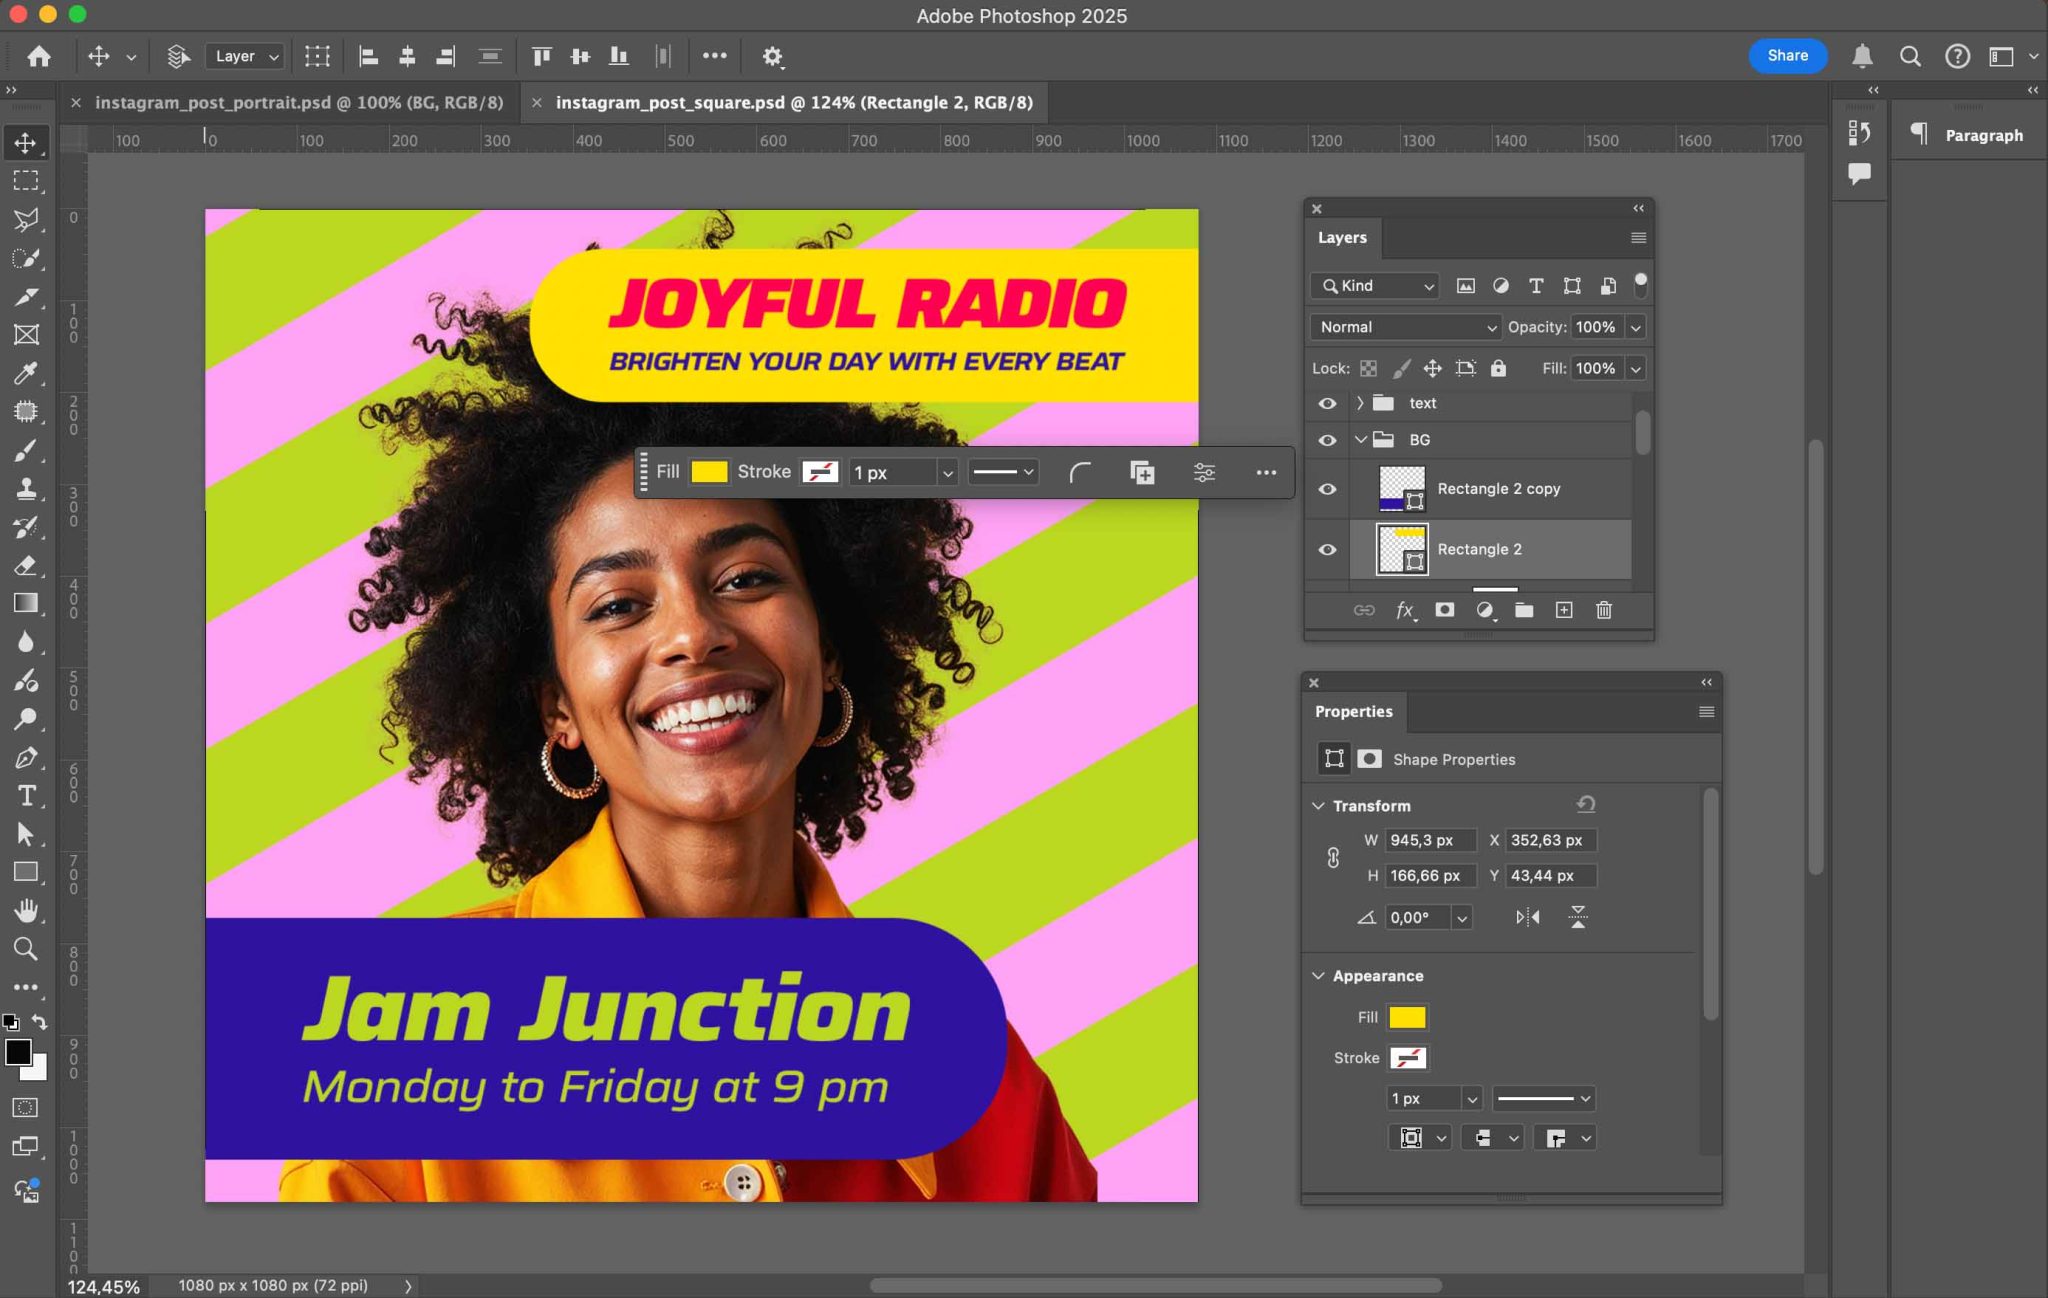Click the Rectangle 2 layer thumbnail
The image size is (2048, 1298).
point(1403,548)
